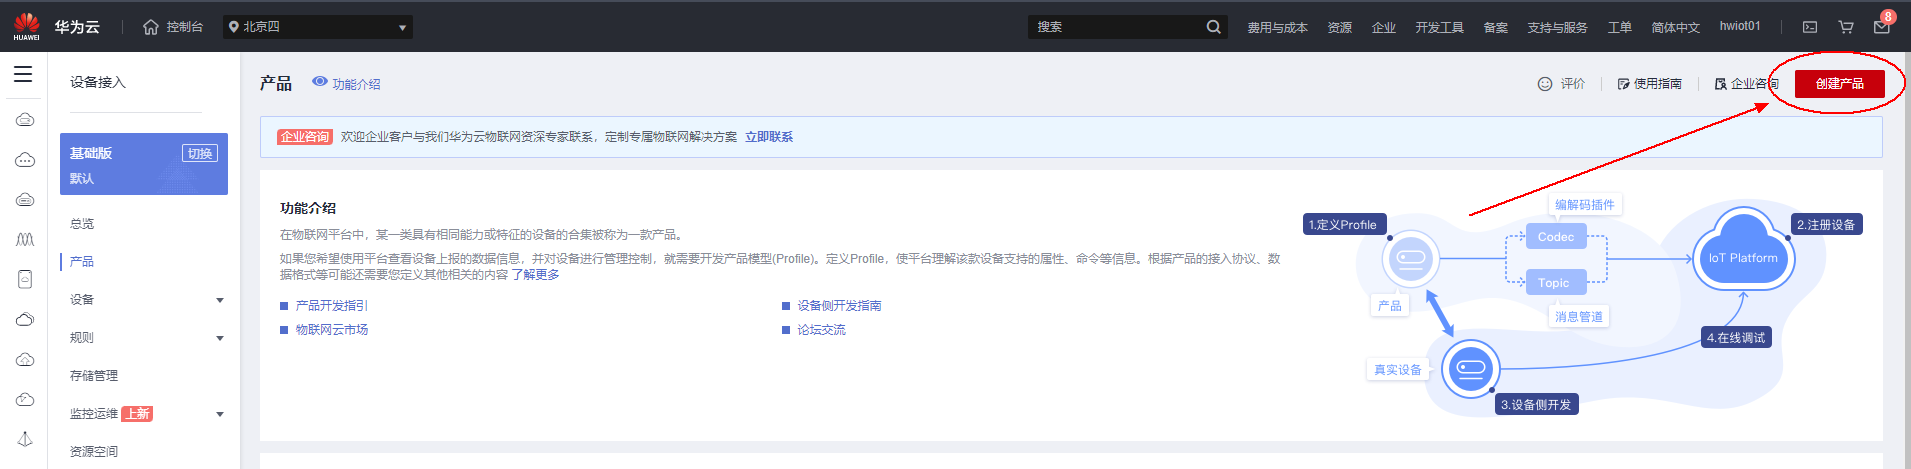Click the device rectangle icon in the sidebar
This screenshot has width=1911, height=469.
(25, 280)
